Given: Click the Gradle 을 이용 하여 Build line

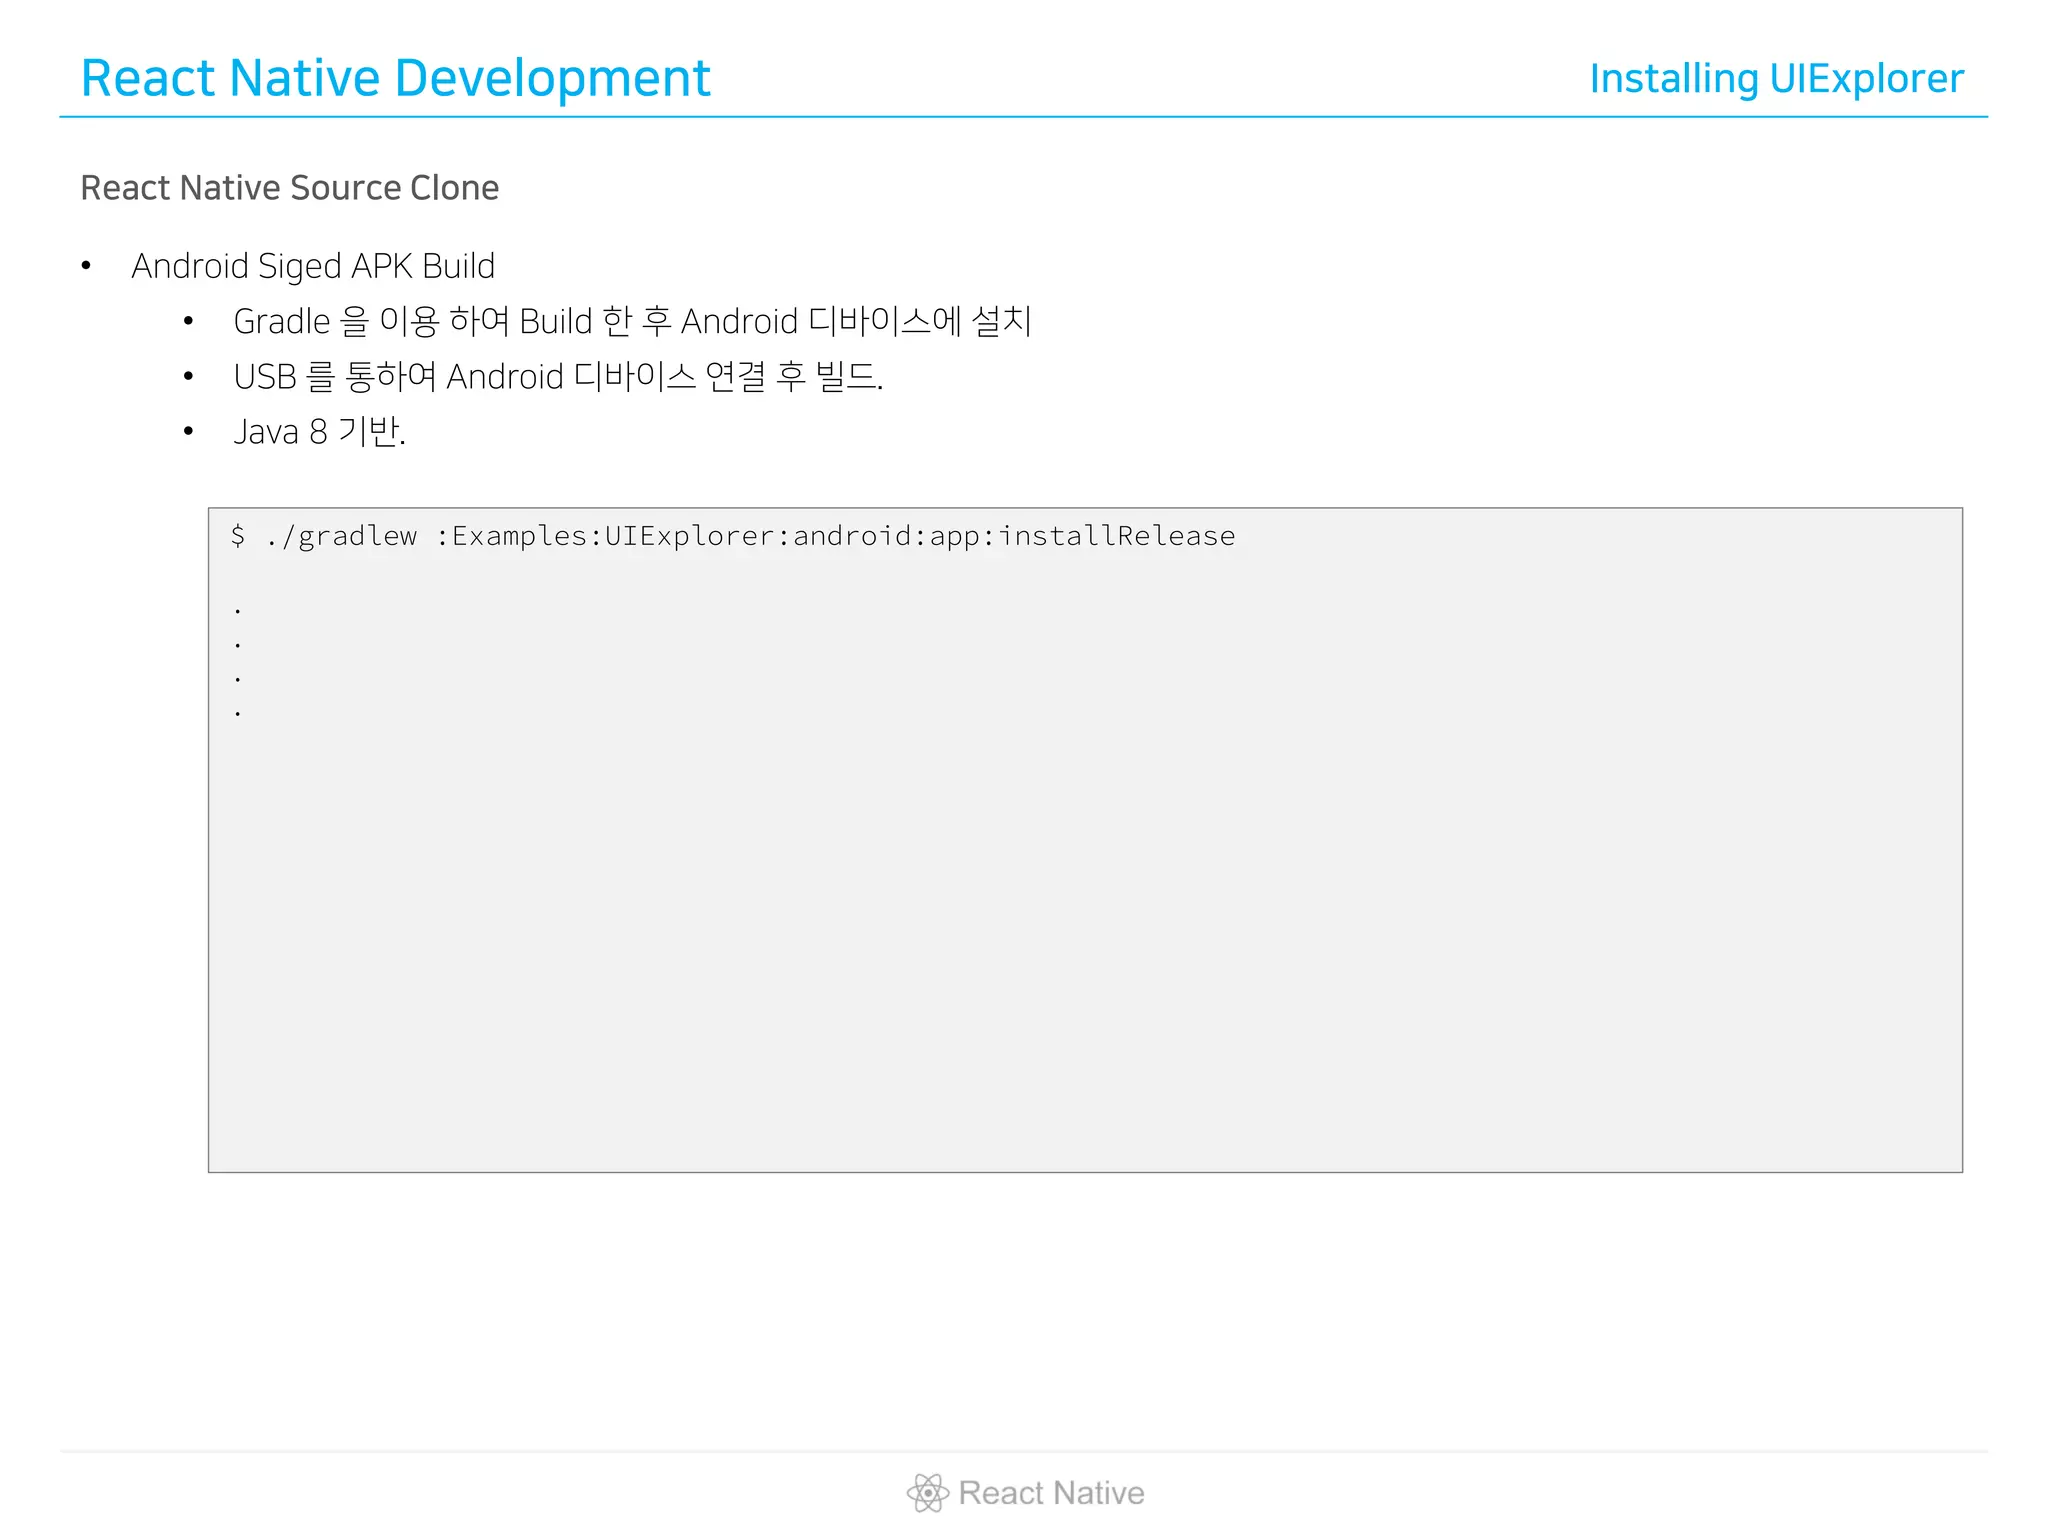Looking at the screenshot, I should pyautogui.click(x=632, y=321).
